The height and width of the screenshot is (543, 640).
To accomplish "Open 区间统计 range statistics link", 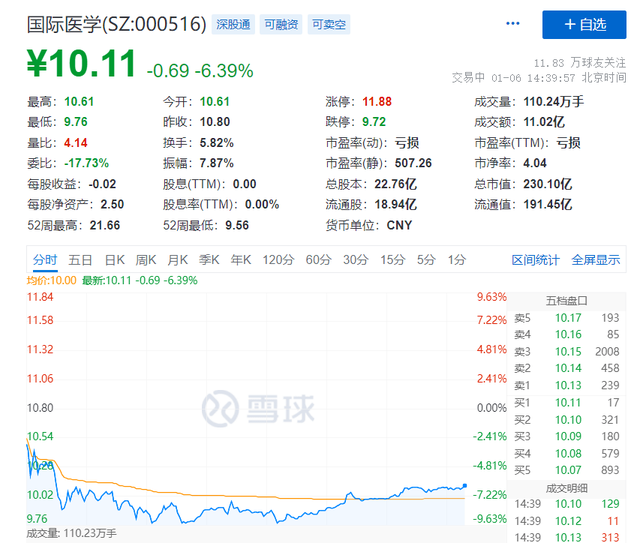I will (536, 260).
